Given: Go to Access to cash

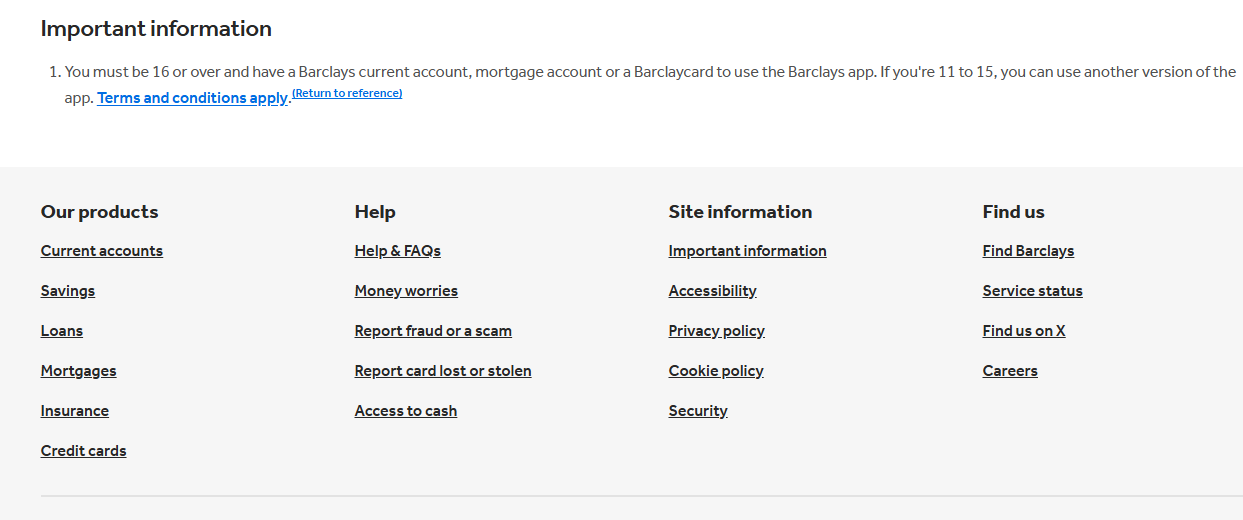Looking at the screenshot, I should pyautogui.click(x=406, y=411).
